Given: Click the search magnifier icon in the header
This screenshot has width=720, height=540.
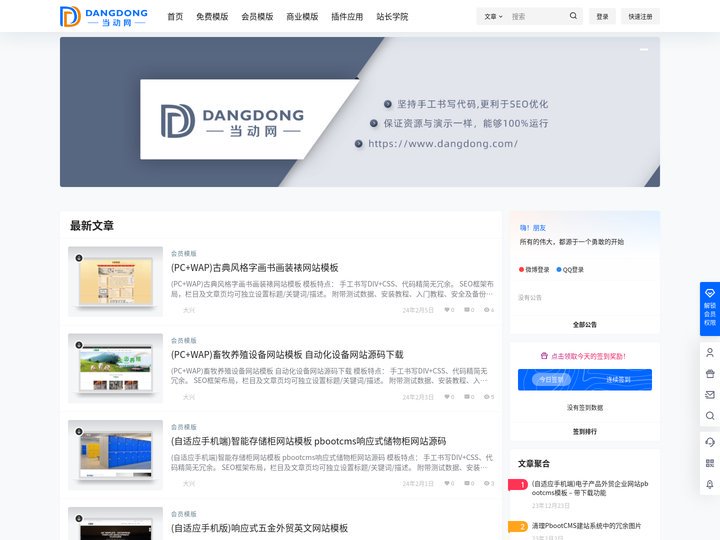Looking at the screenshot, I should [573, 16].
